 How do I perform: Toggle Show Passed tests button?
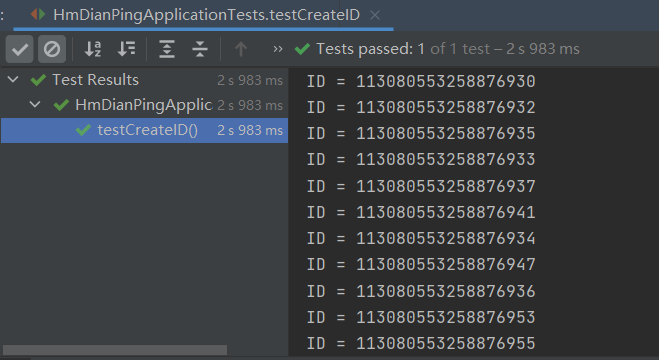click(19, 49)
